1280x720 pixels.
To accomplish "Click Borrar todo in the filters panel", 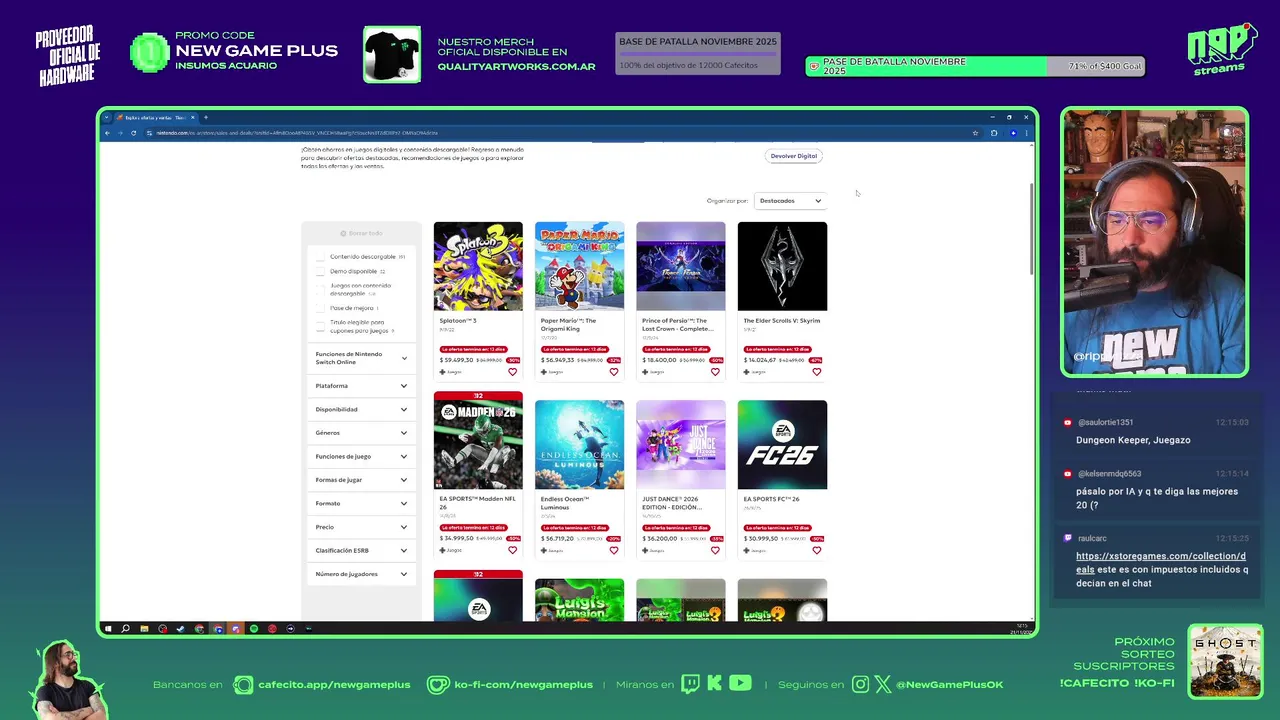I will 361,233.
